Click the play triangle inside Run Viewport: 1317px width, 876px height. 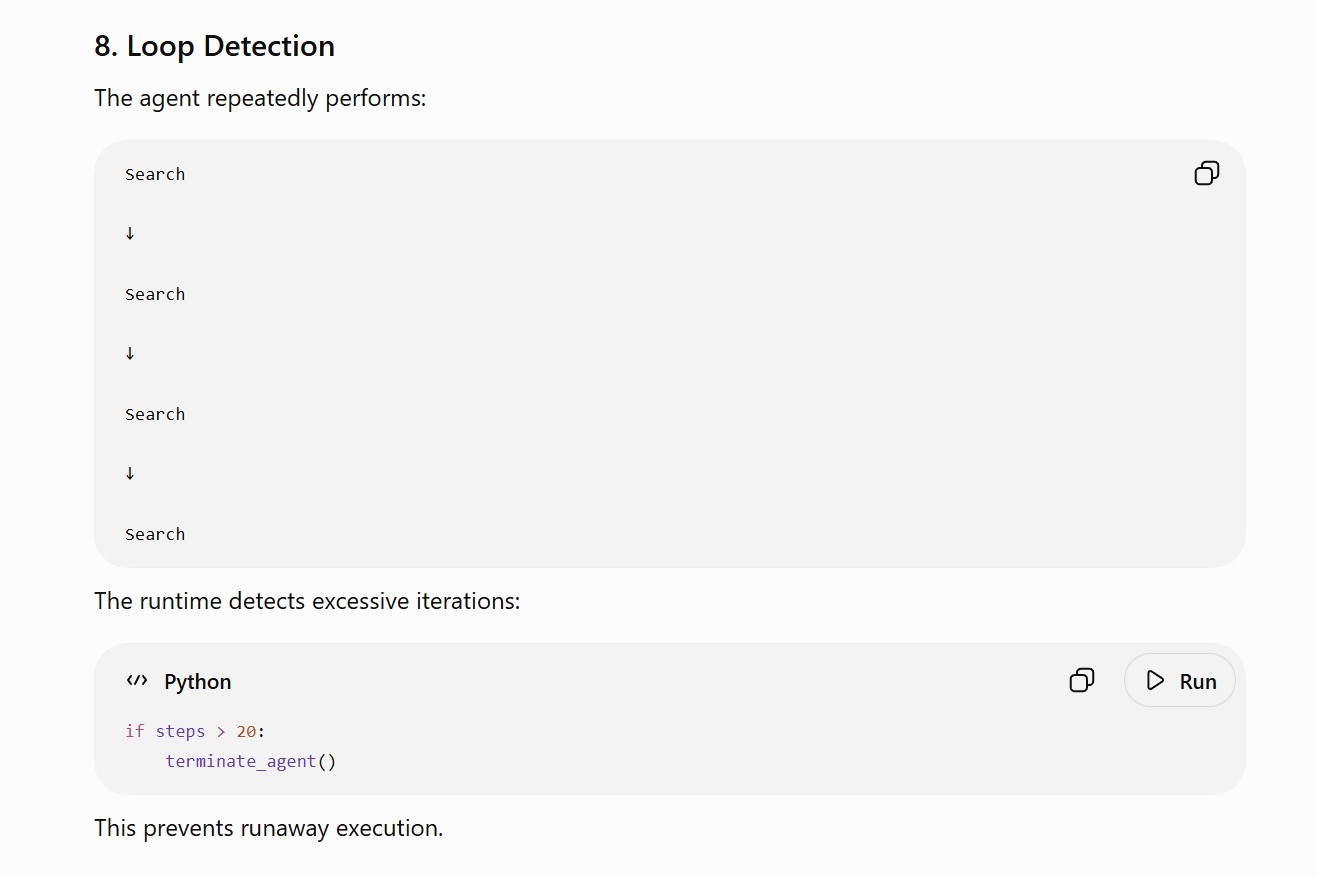[1156, 681]
